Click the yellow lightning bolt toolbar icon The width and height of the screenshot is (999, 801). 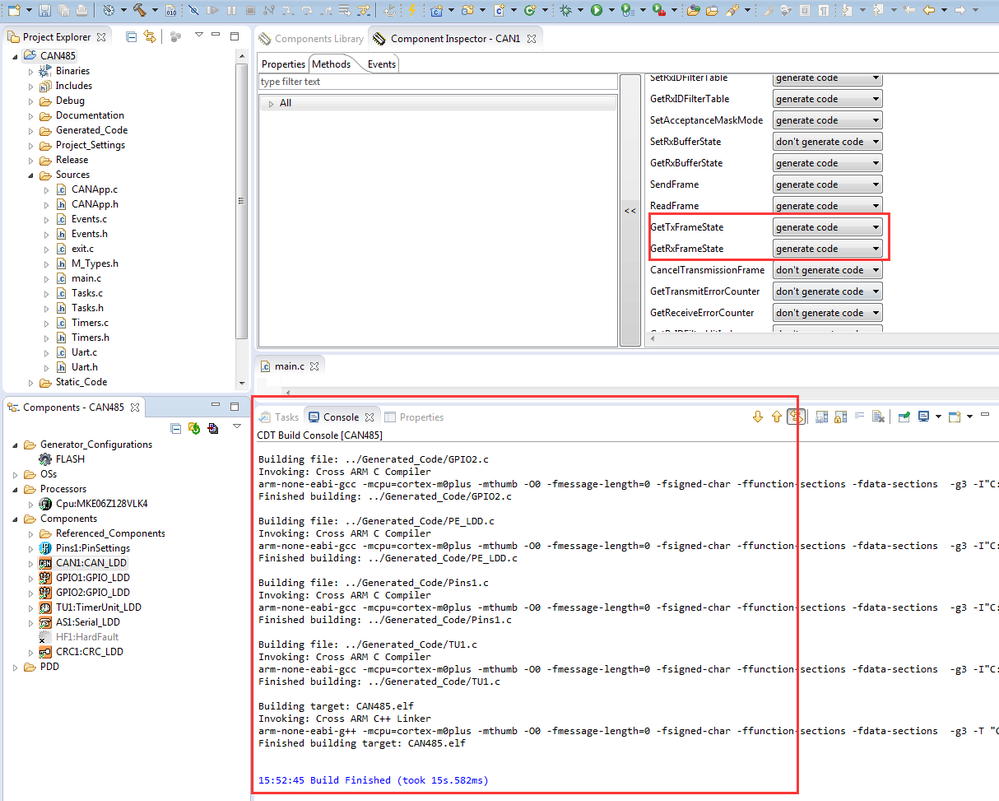pyautogui.click(x=412, y=10)
